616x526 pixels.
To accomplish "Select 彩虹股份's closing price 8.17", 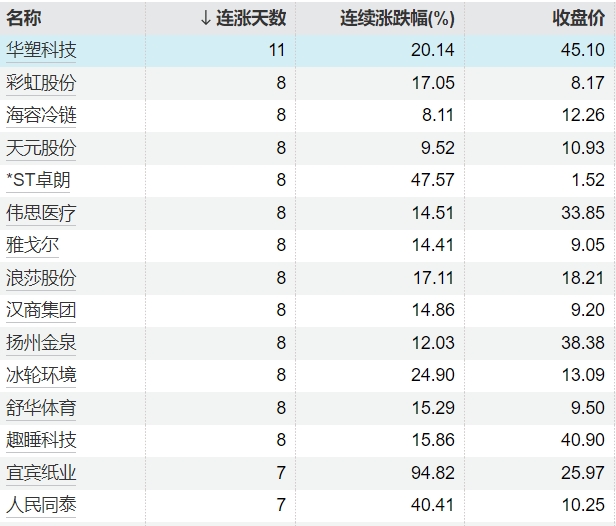I will pyautogui.click(x=588, y=83).
